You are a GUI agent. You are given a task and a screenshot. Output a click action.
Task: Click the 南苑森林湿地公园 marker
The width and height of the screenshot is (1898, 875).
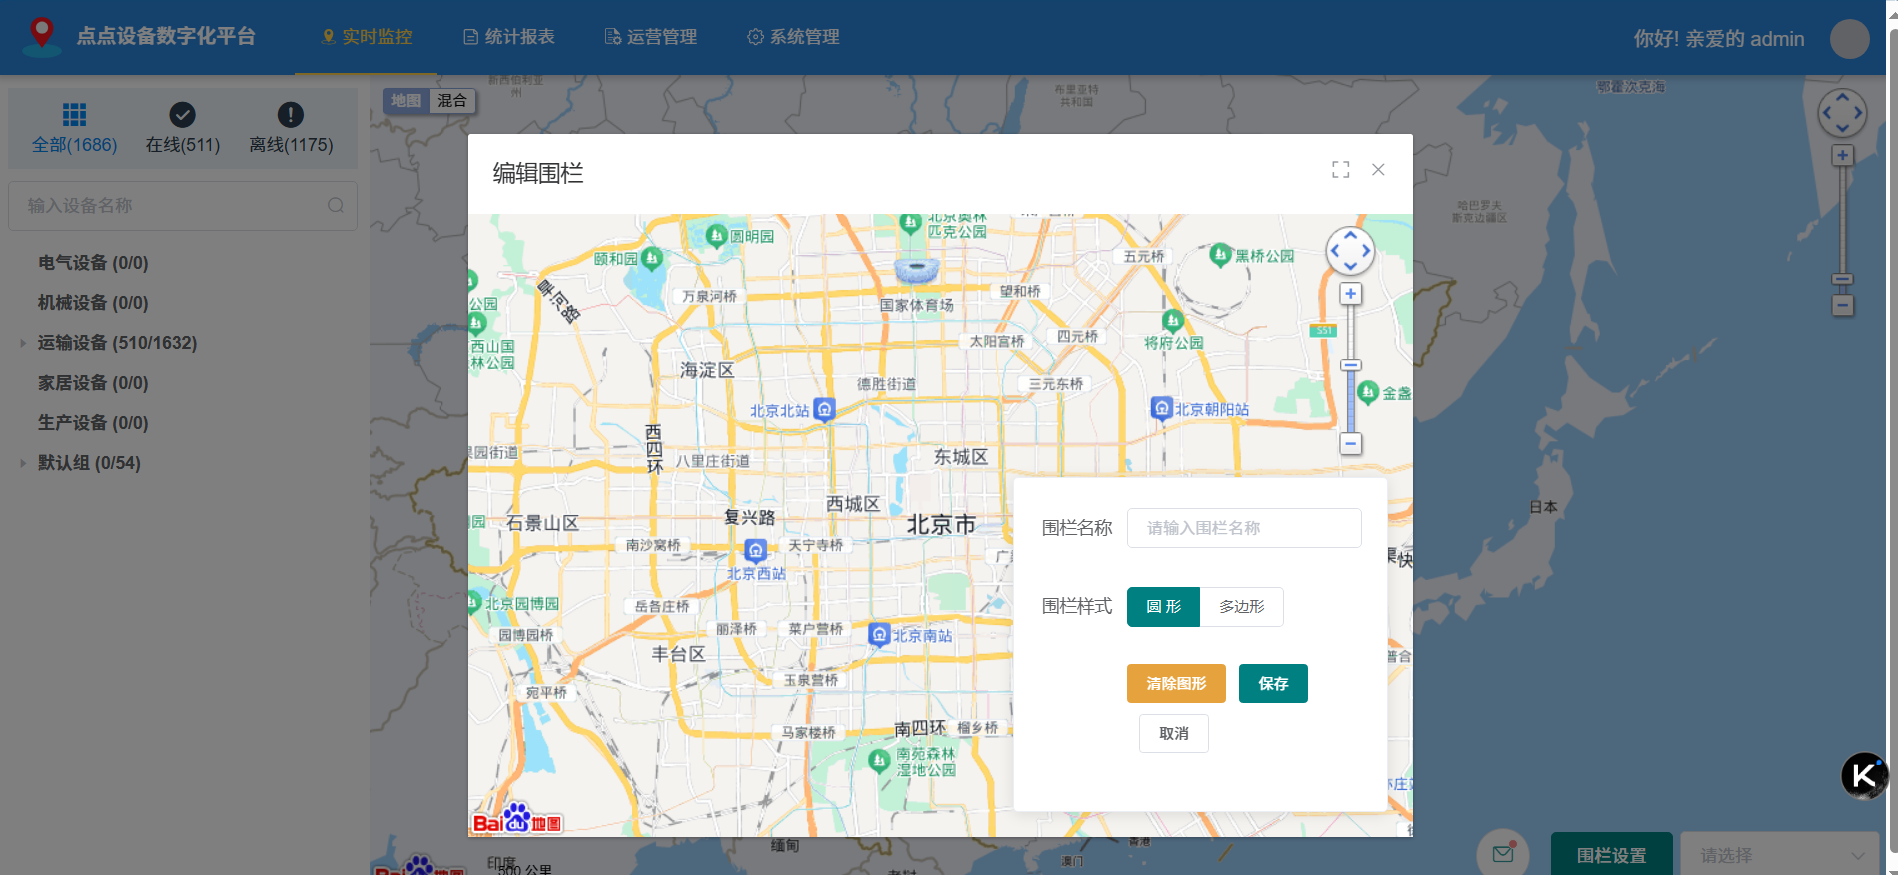pyautogui.click(x=879, y=761)
